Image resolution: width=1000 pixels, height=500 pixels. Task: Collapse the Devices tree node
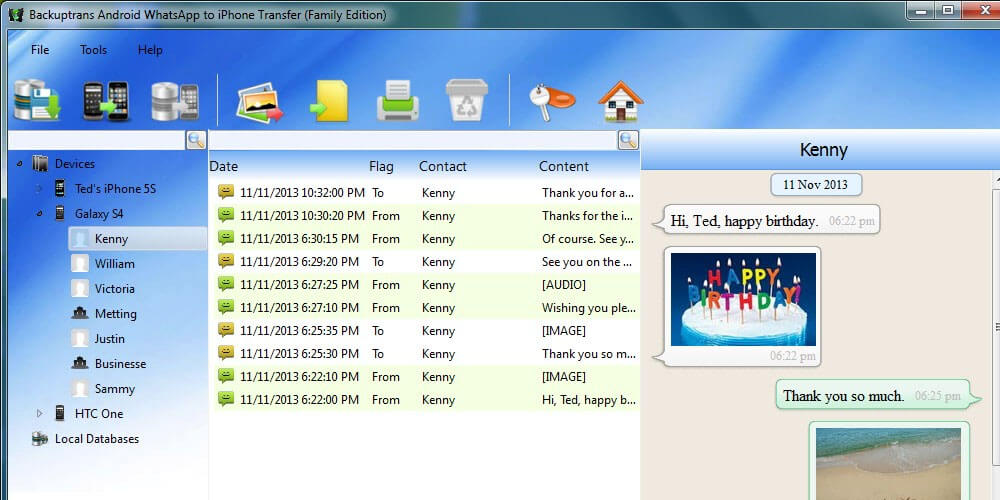20,164
